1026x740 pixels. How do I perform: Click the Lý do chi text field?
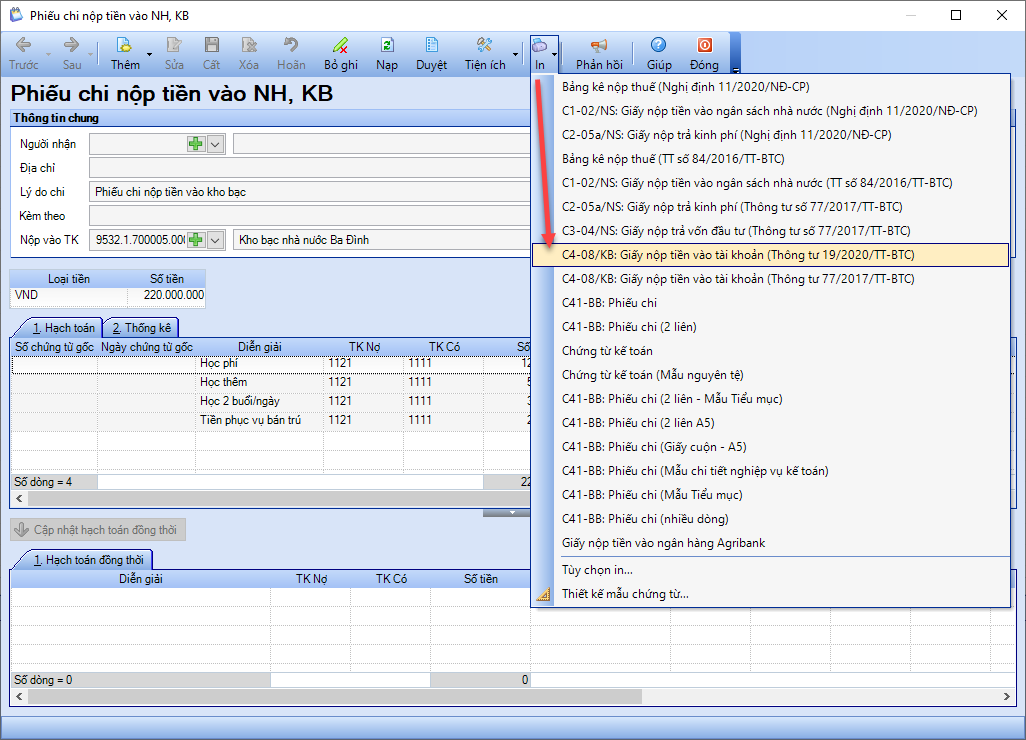point(308,192)
